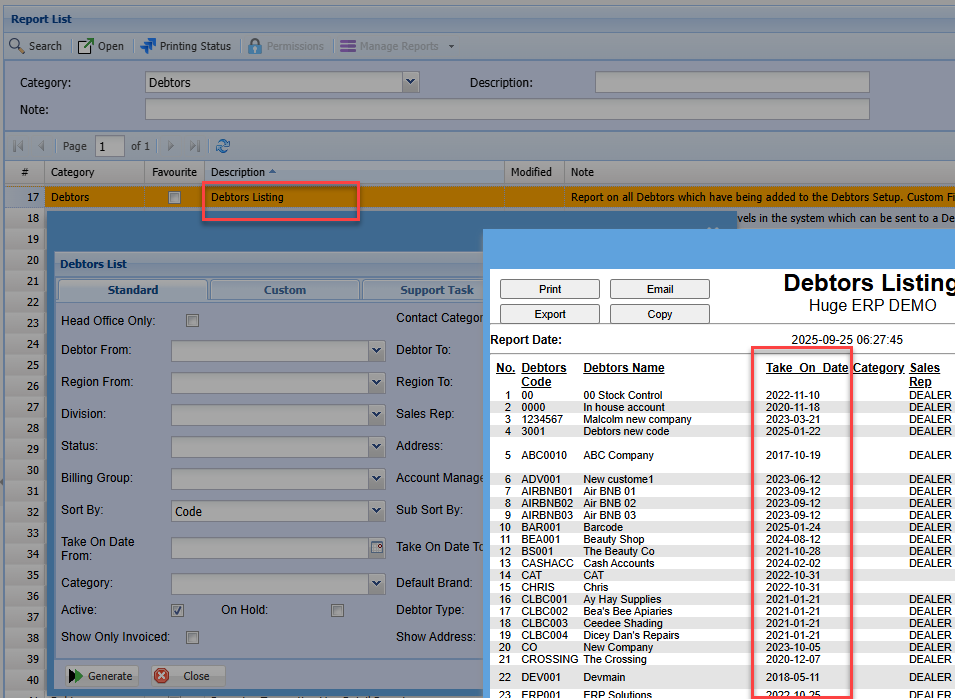
Task: Go to next page arrow in paging bar
Action: pyautogui.click(x=171, y=146)
